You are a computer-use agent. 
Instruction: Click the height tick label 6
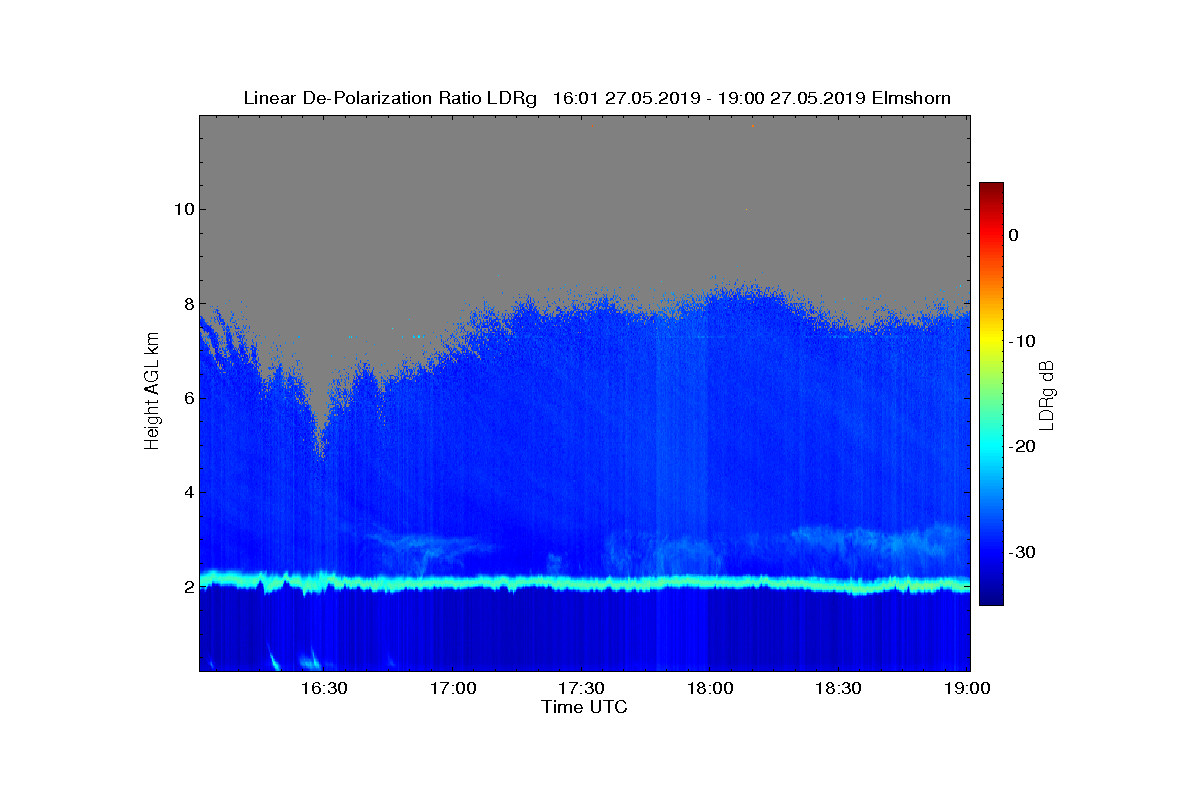188,398
